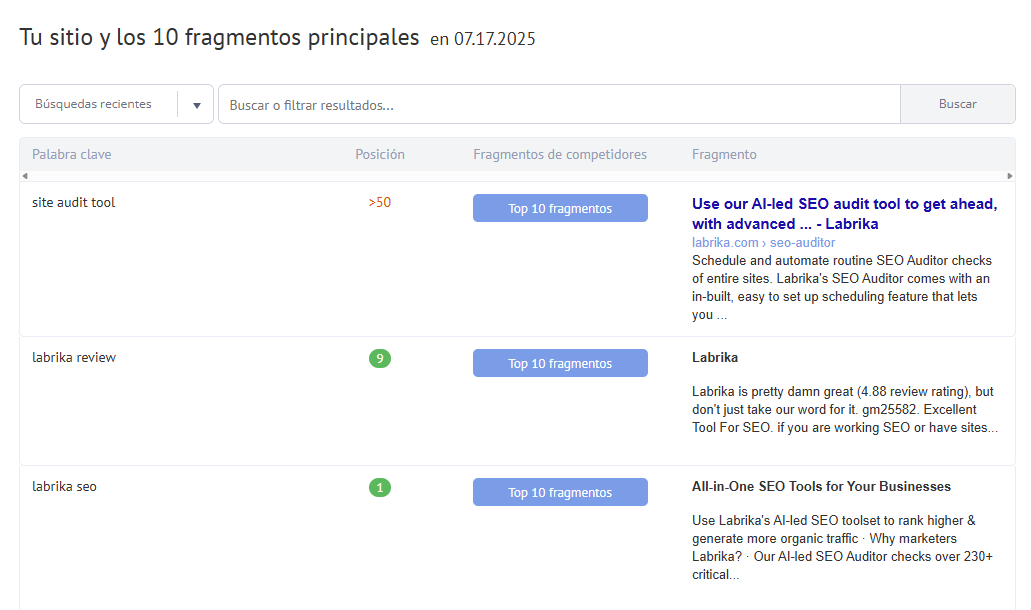Click the green position 9 badge
The image size is (1031, 610).
click(380, 358)
